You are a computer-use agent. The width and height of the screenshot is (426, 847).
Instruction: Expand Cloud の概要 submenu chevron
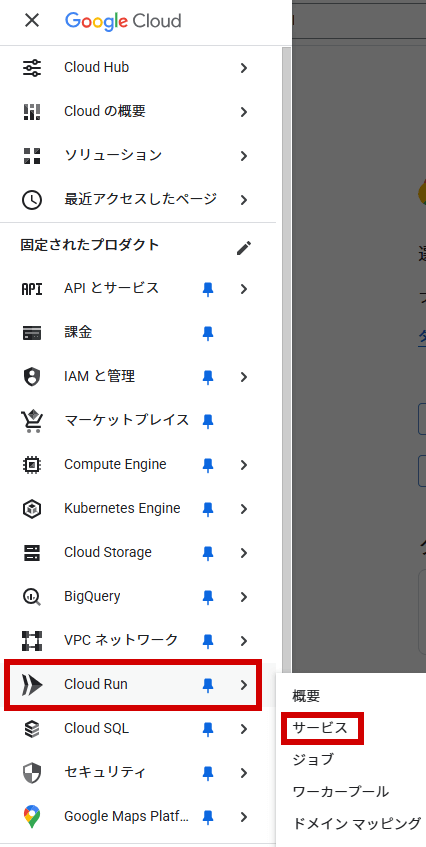click(244, 112)
